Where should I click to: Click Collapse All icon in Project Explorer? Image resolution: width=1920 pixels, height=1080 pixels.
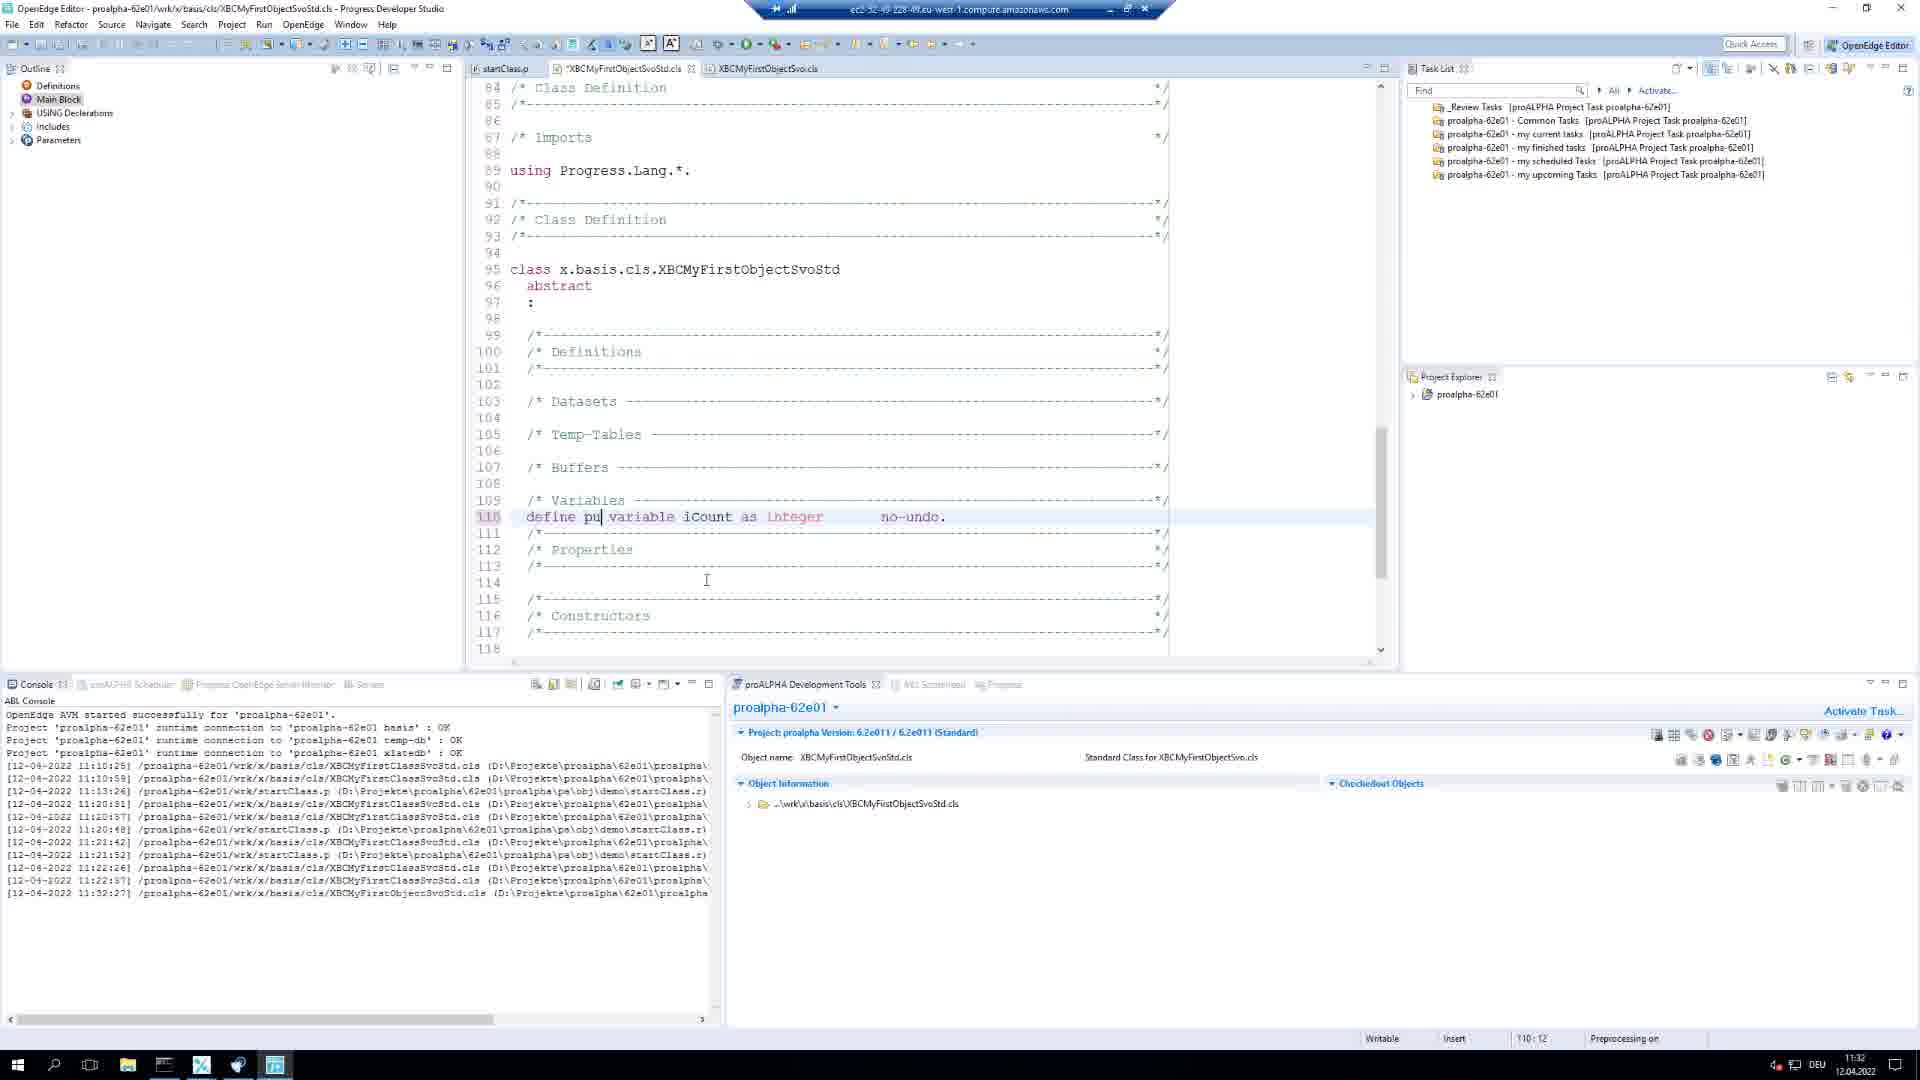pos(1832,377)
